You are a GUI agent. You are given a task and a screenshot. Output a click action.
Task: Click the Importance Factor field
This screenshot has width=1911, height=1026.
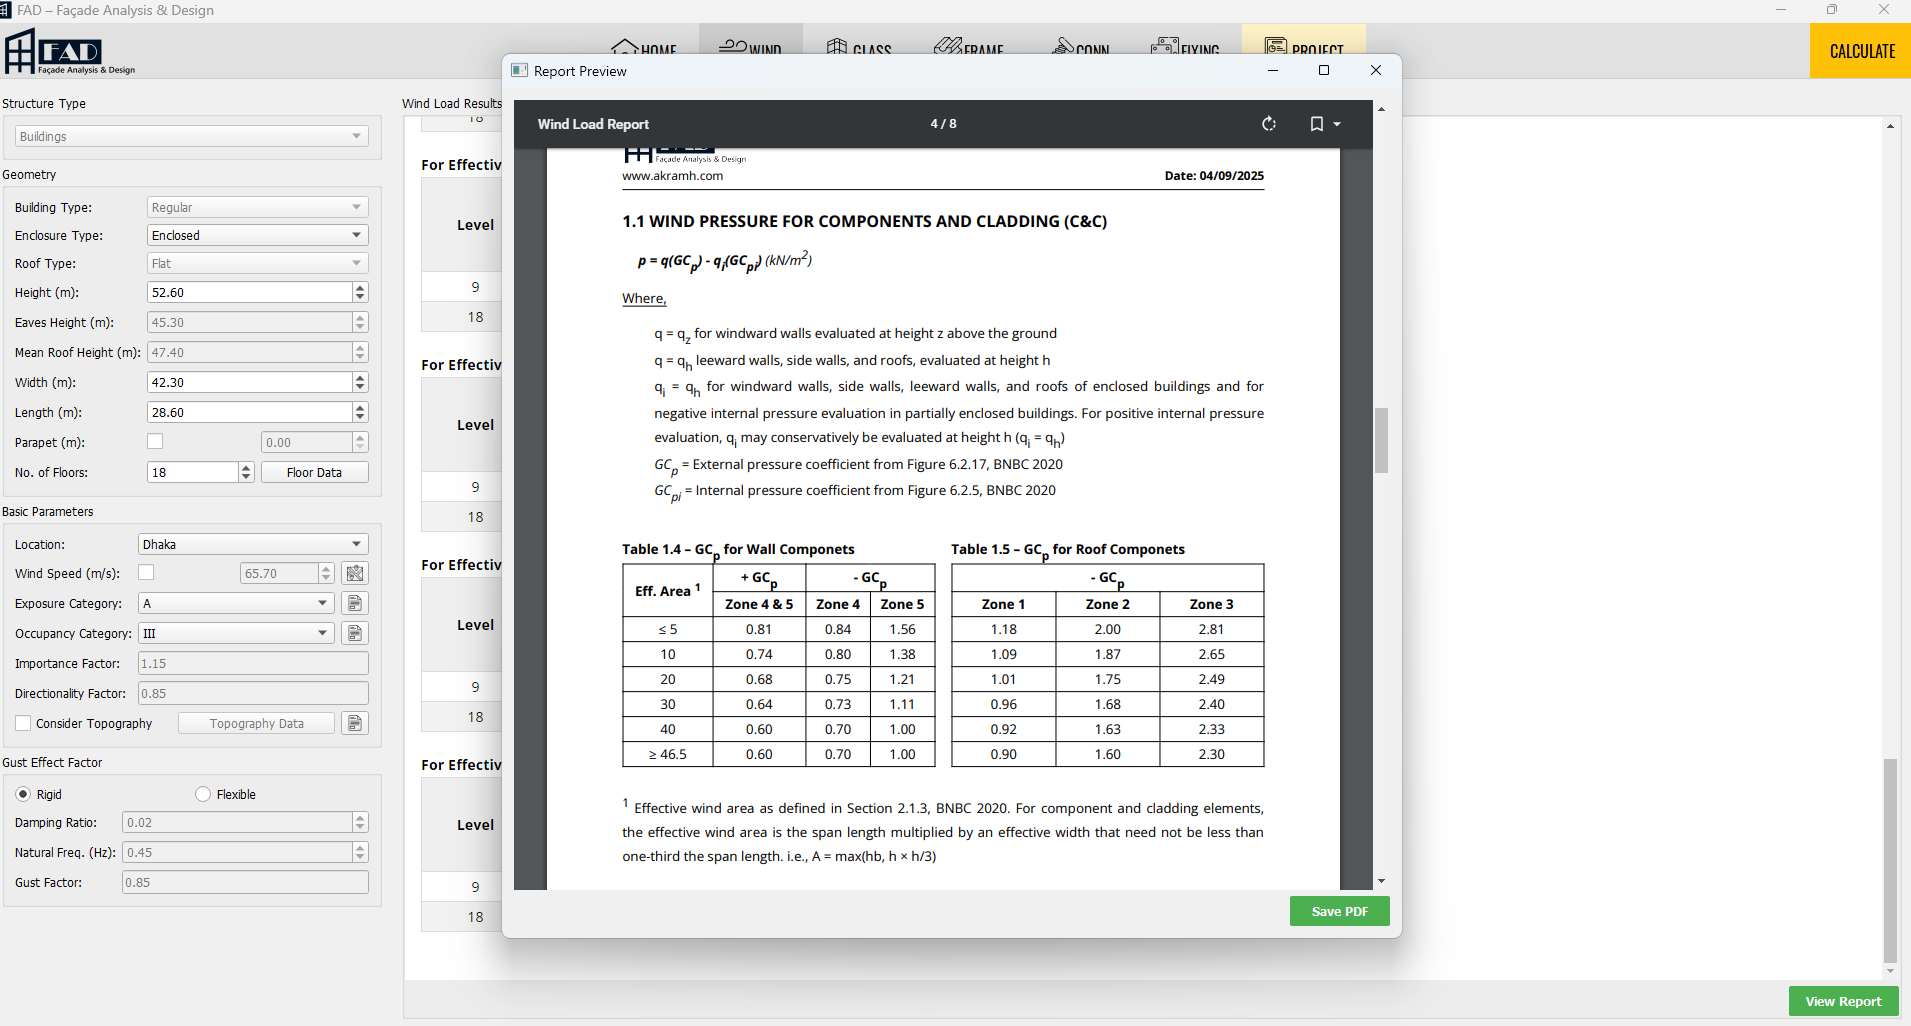[253, 663]
